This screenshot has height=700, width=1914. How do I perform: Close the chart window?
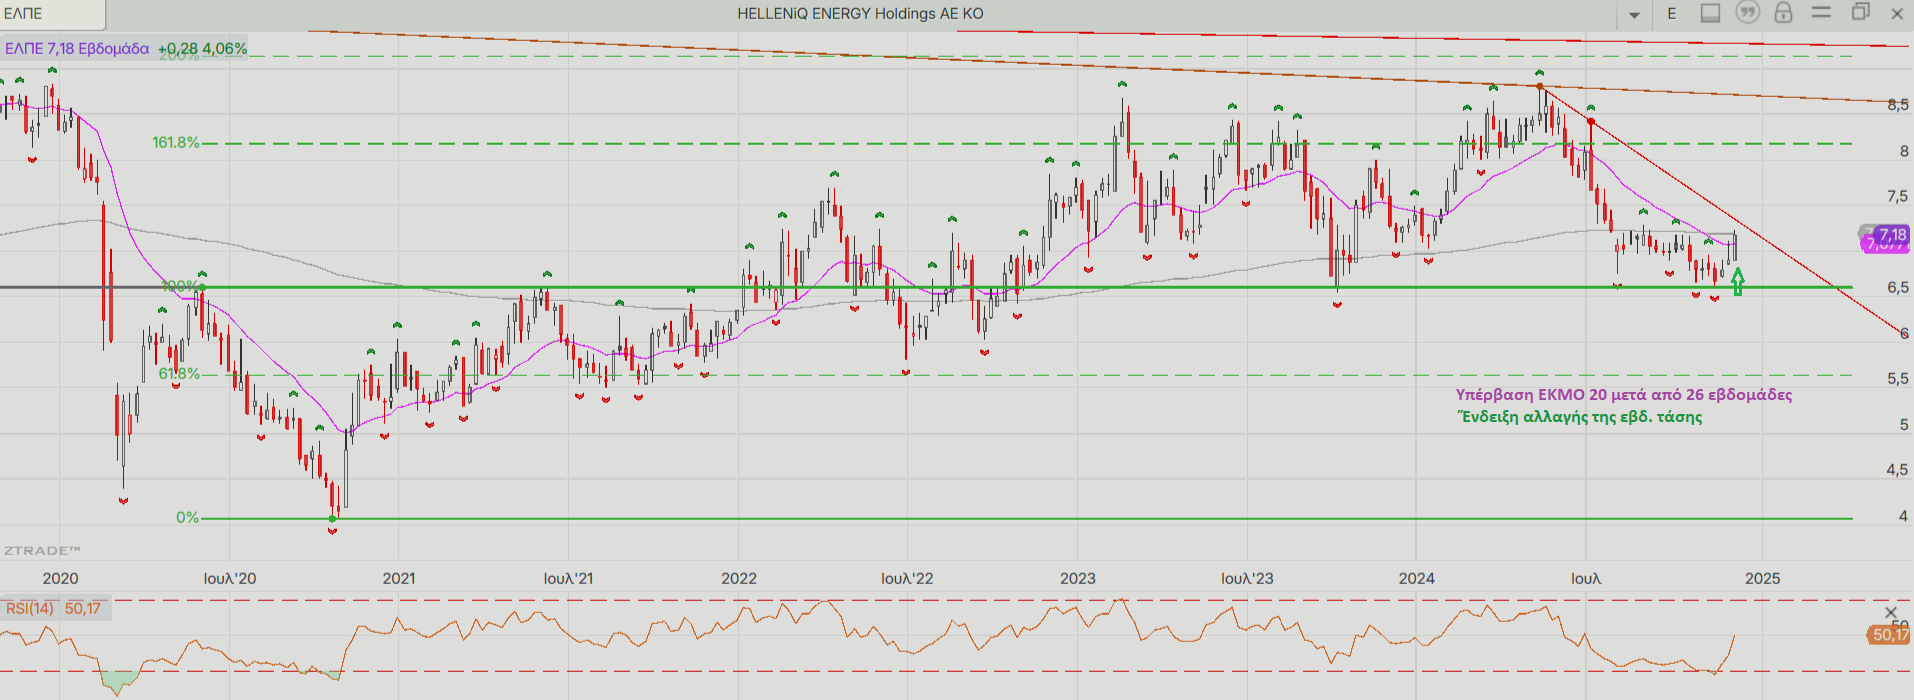coord(1897,14)
